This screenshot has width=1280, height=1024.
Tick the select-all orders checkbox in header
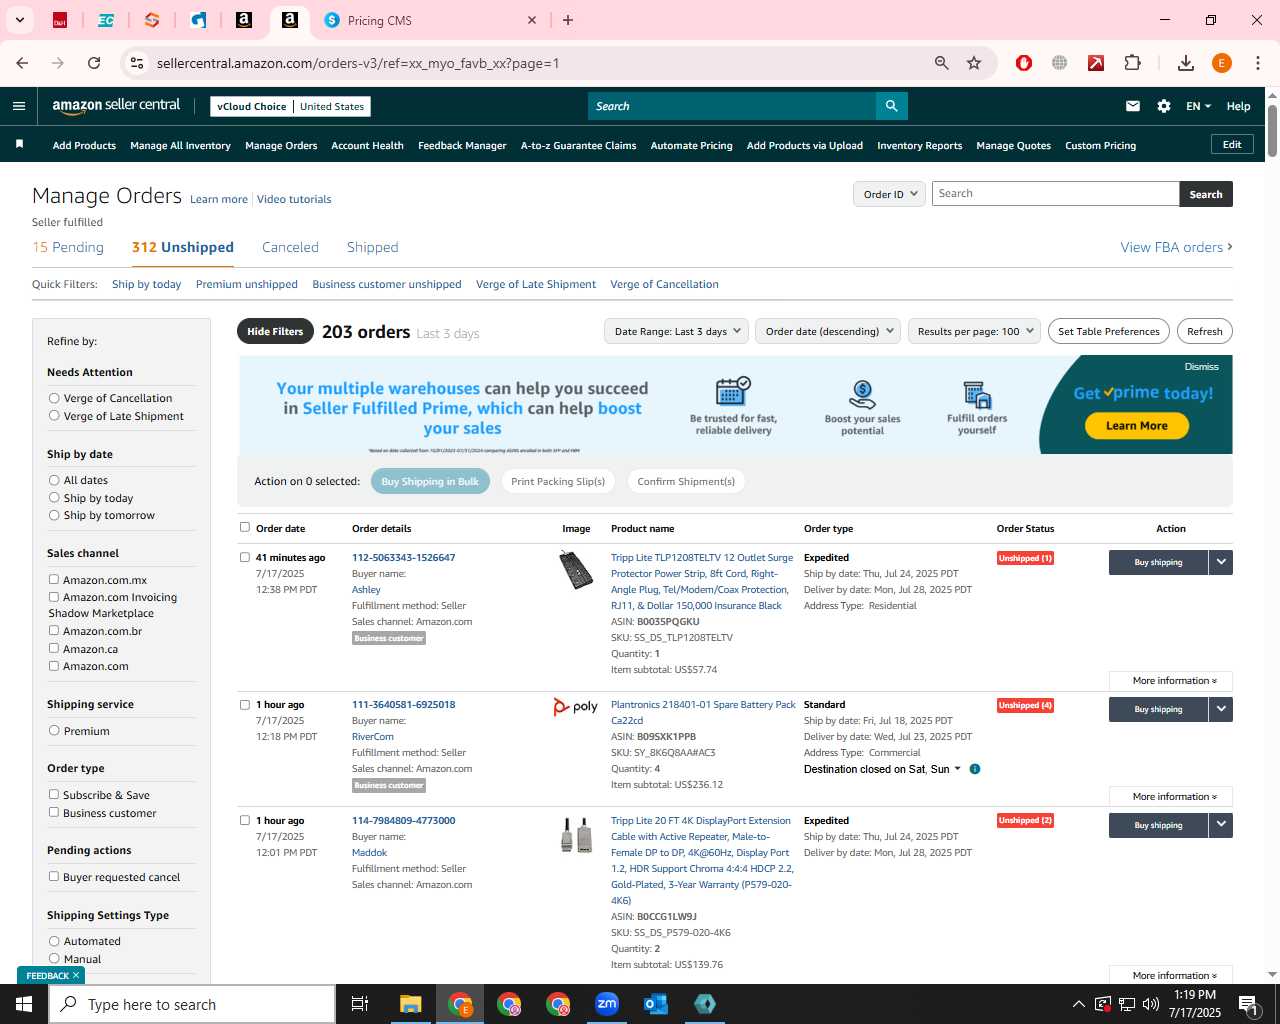pyautogui.click(x=245, y=527)
